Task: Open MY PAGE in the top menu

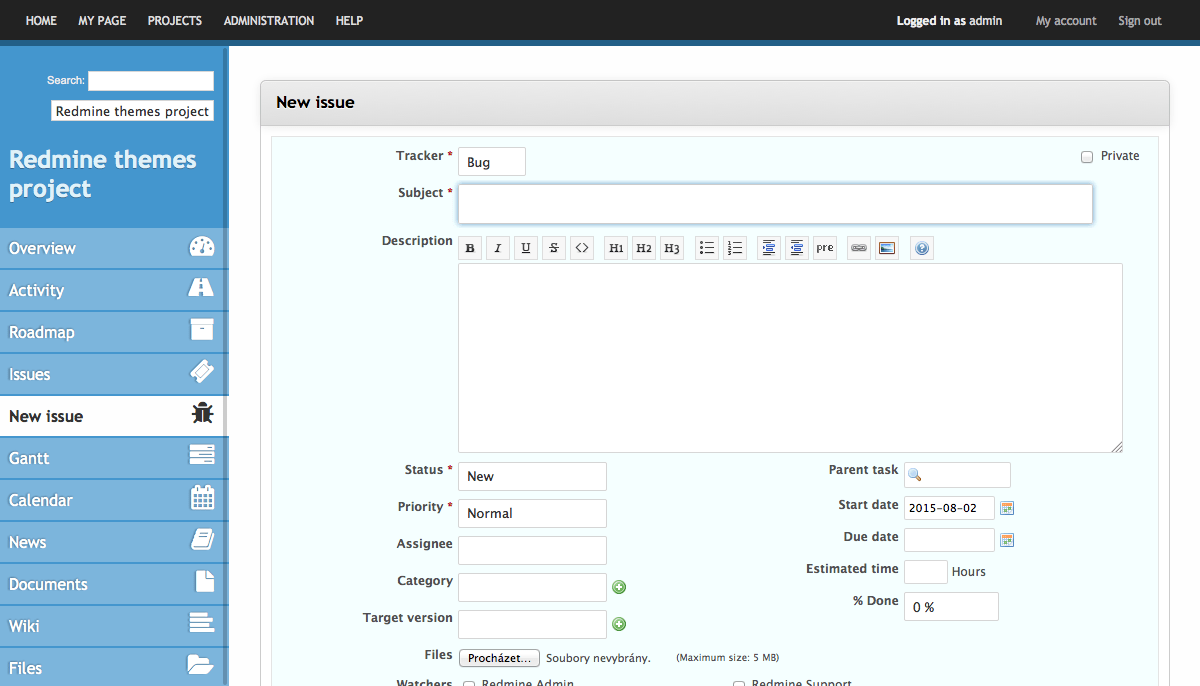Action: tap(102, 21)
